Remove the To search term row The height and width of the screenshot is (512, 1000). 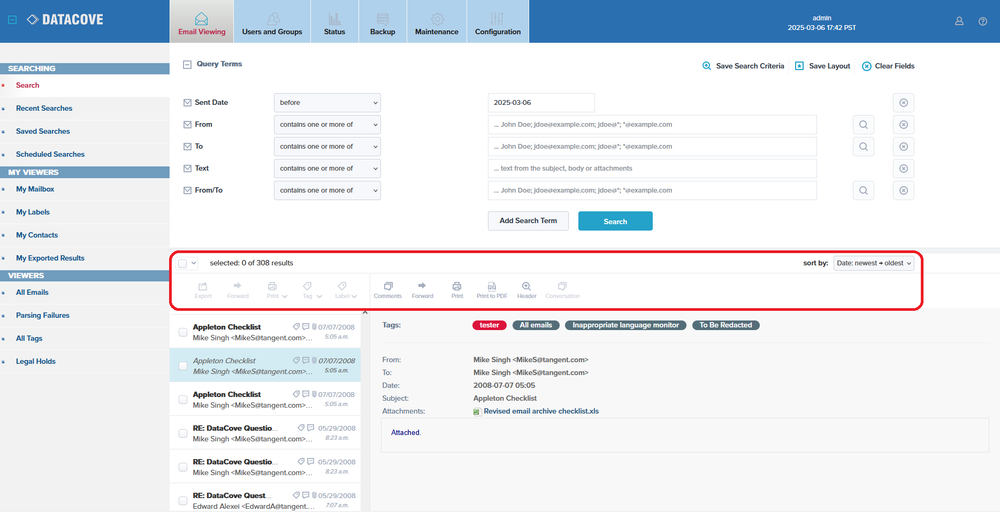click(903, 147)
